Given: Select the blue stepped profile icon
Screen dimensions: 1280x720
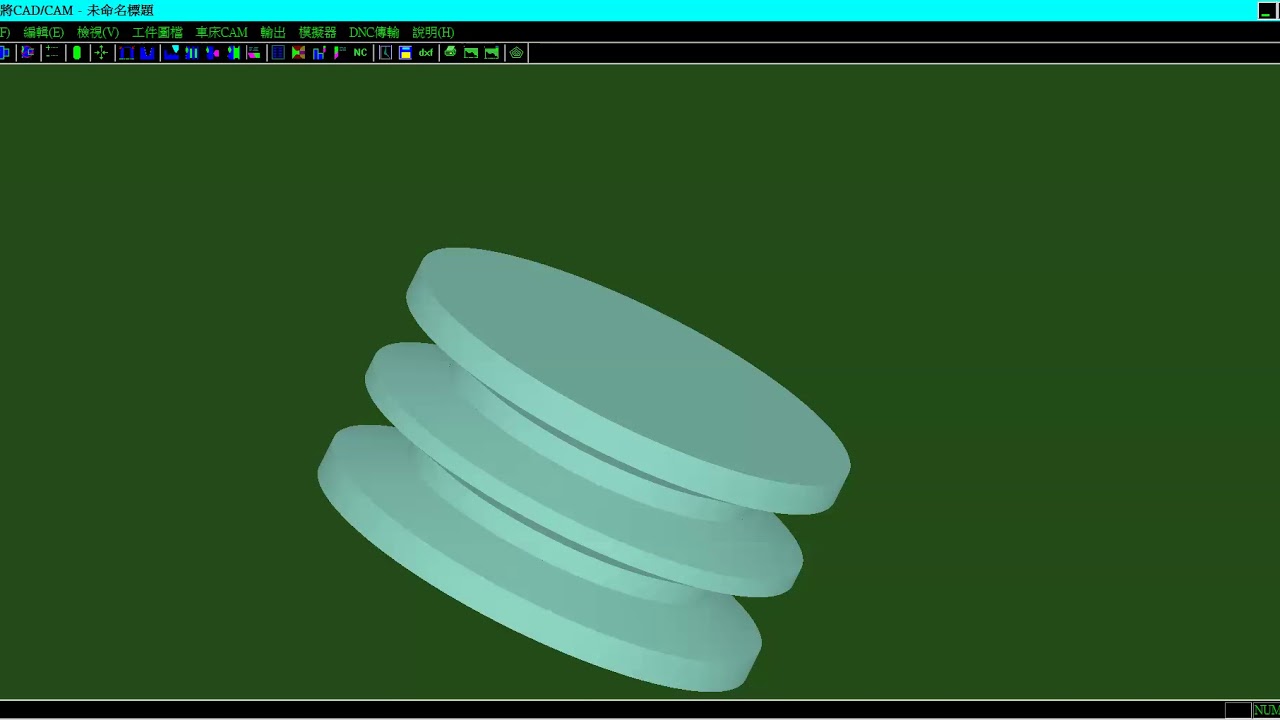Looking at the screenshot, I should pyautogui.click(x=319, y=53).
